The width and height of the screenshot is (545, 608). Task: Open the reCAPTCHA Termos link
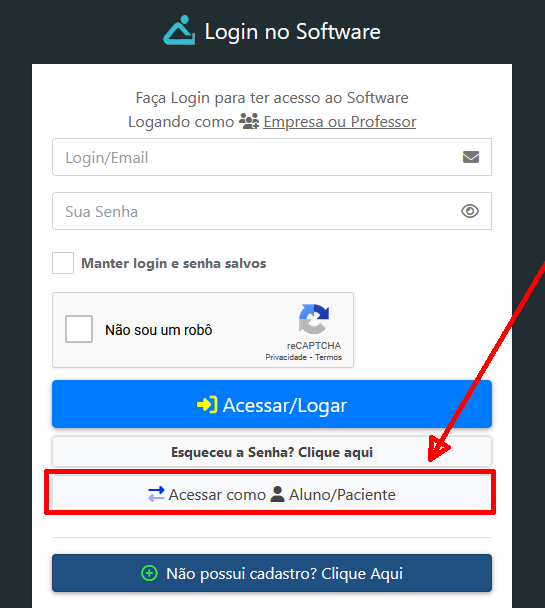328,357
